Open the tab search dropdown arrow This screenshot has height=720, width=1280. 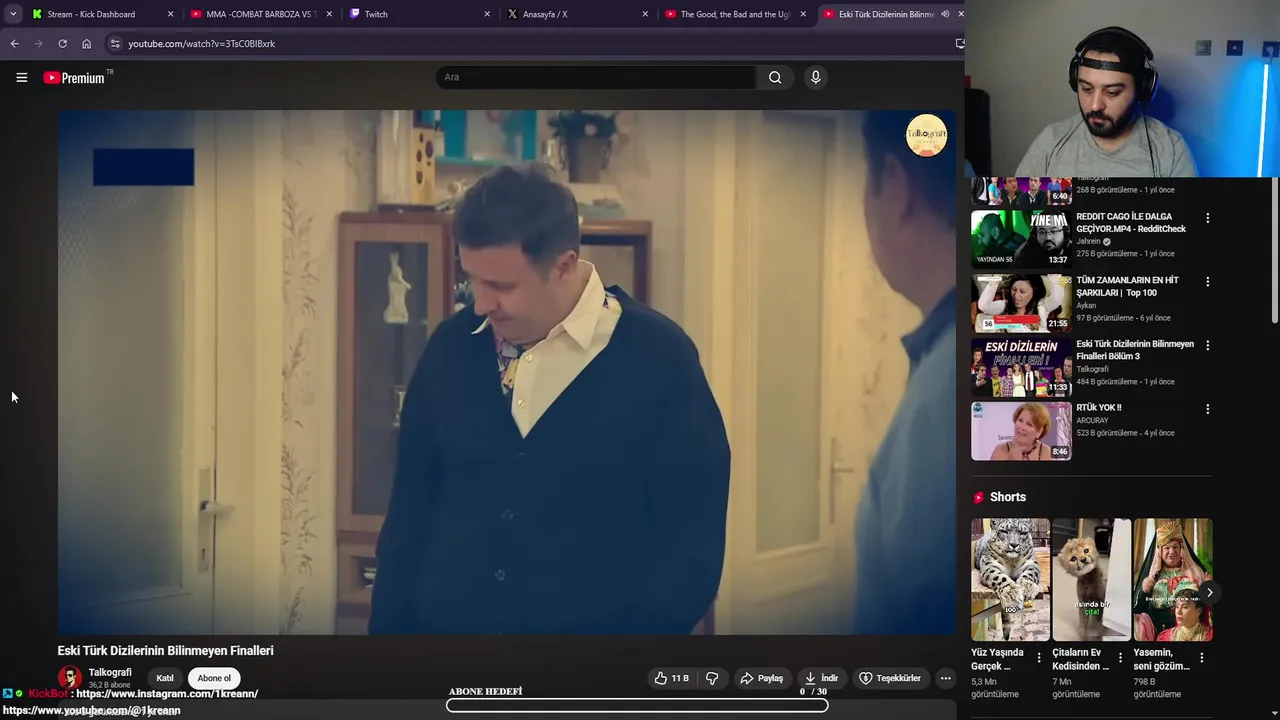click(12, 14)
